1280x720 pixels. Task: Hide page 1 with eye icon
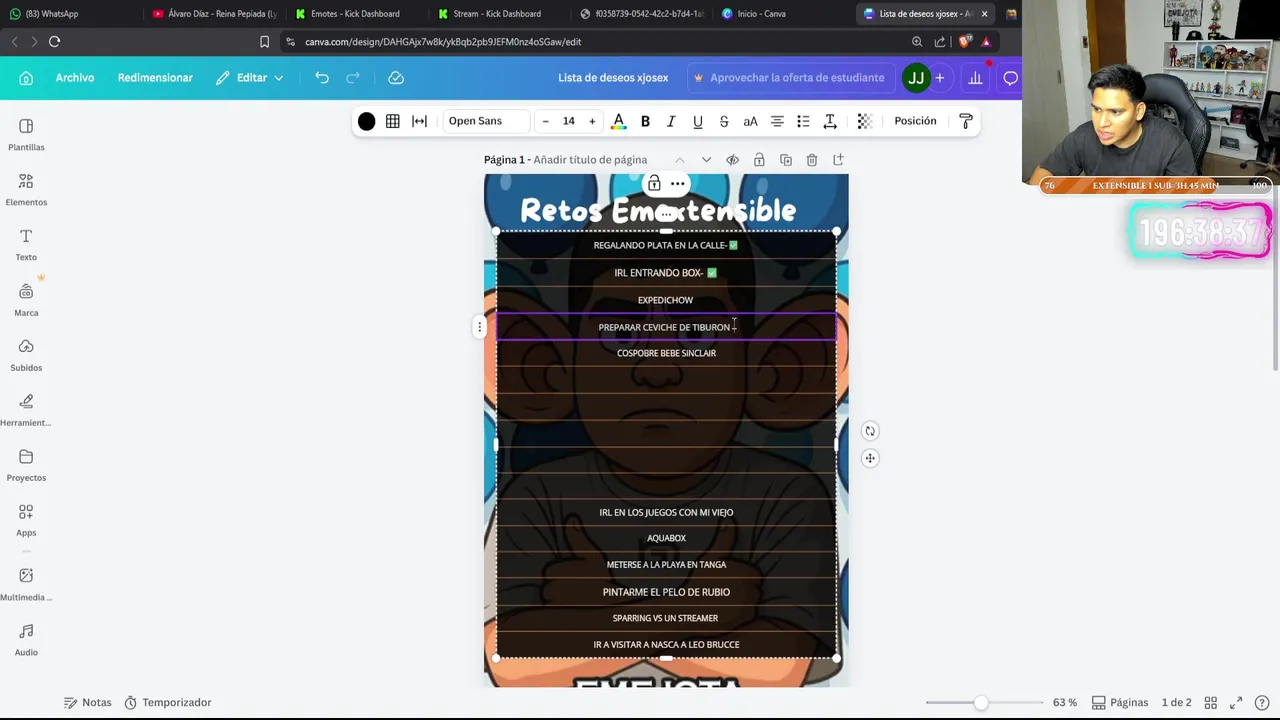pyautogui.click(x=733, y=160)
